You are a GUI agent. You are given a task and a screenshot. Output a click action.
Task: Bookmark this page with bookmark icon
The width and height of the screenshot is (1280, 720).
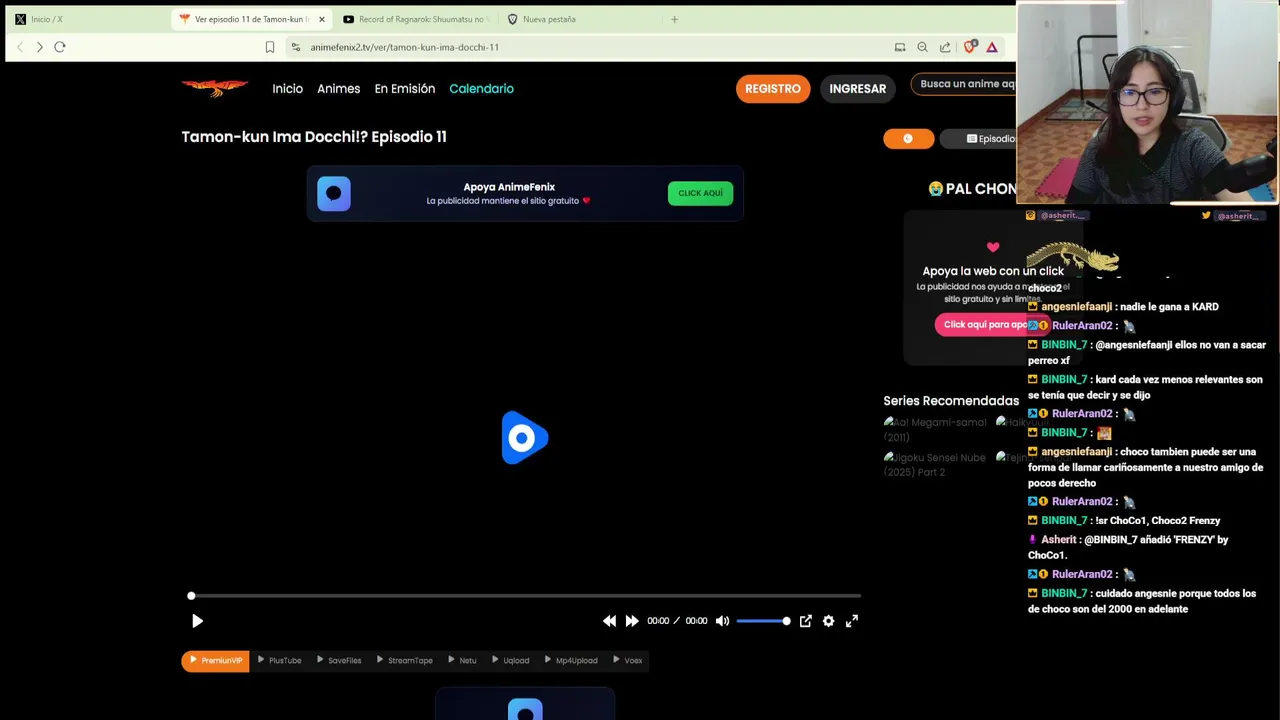coord(270,47)
